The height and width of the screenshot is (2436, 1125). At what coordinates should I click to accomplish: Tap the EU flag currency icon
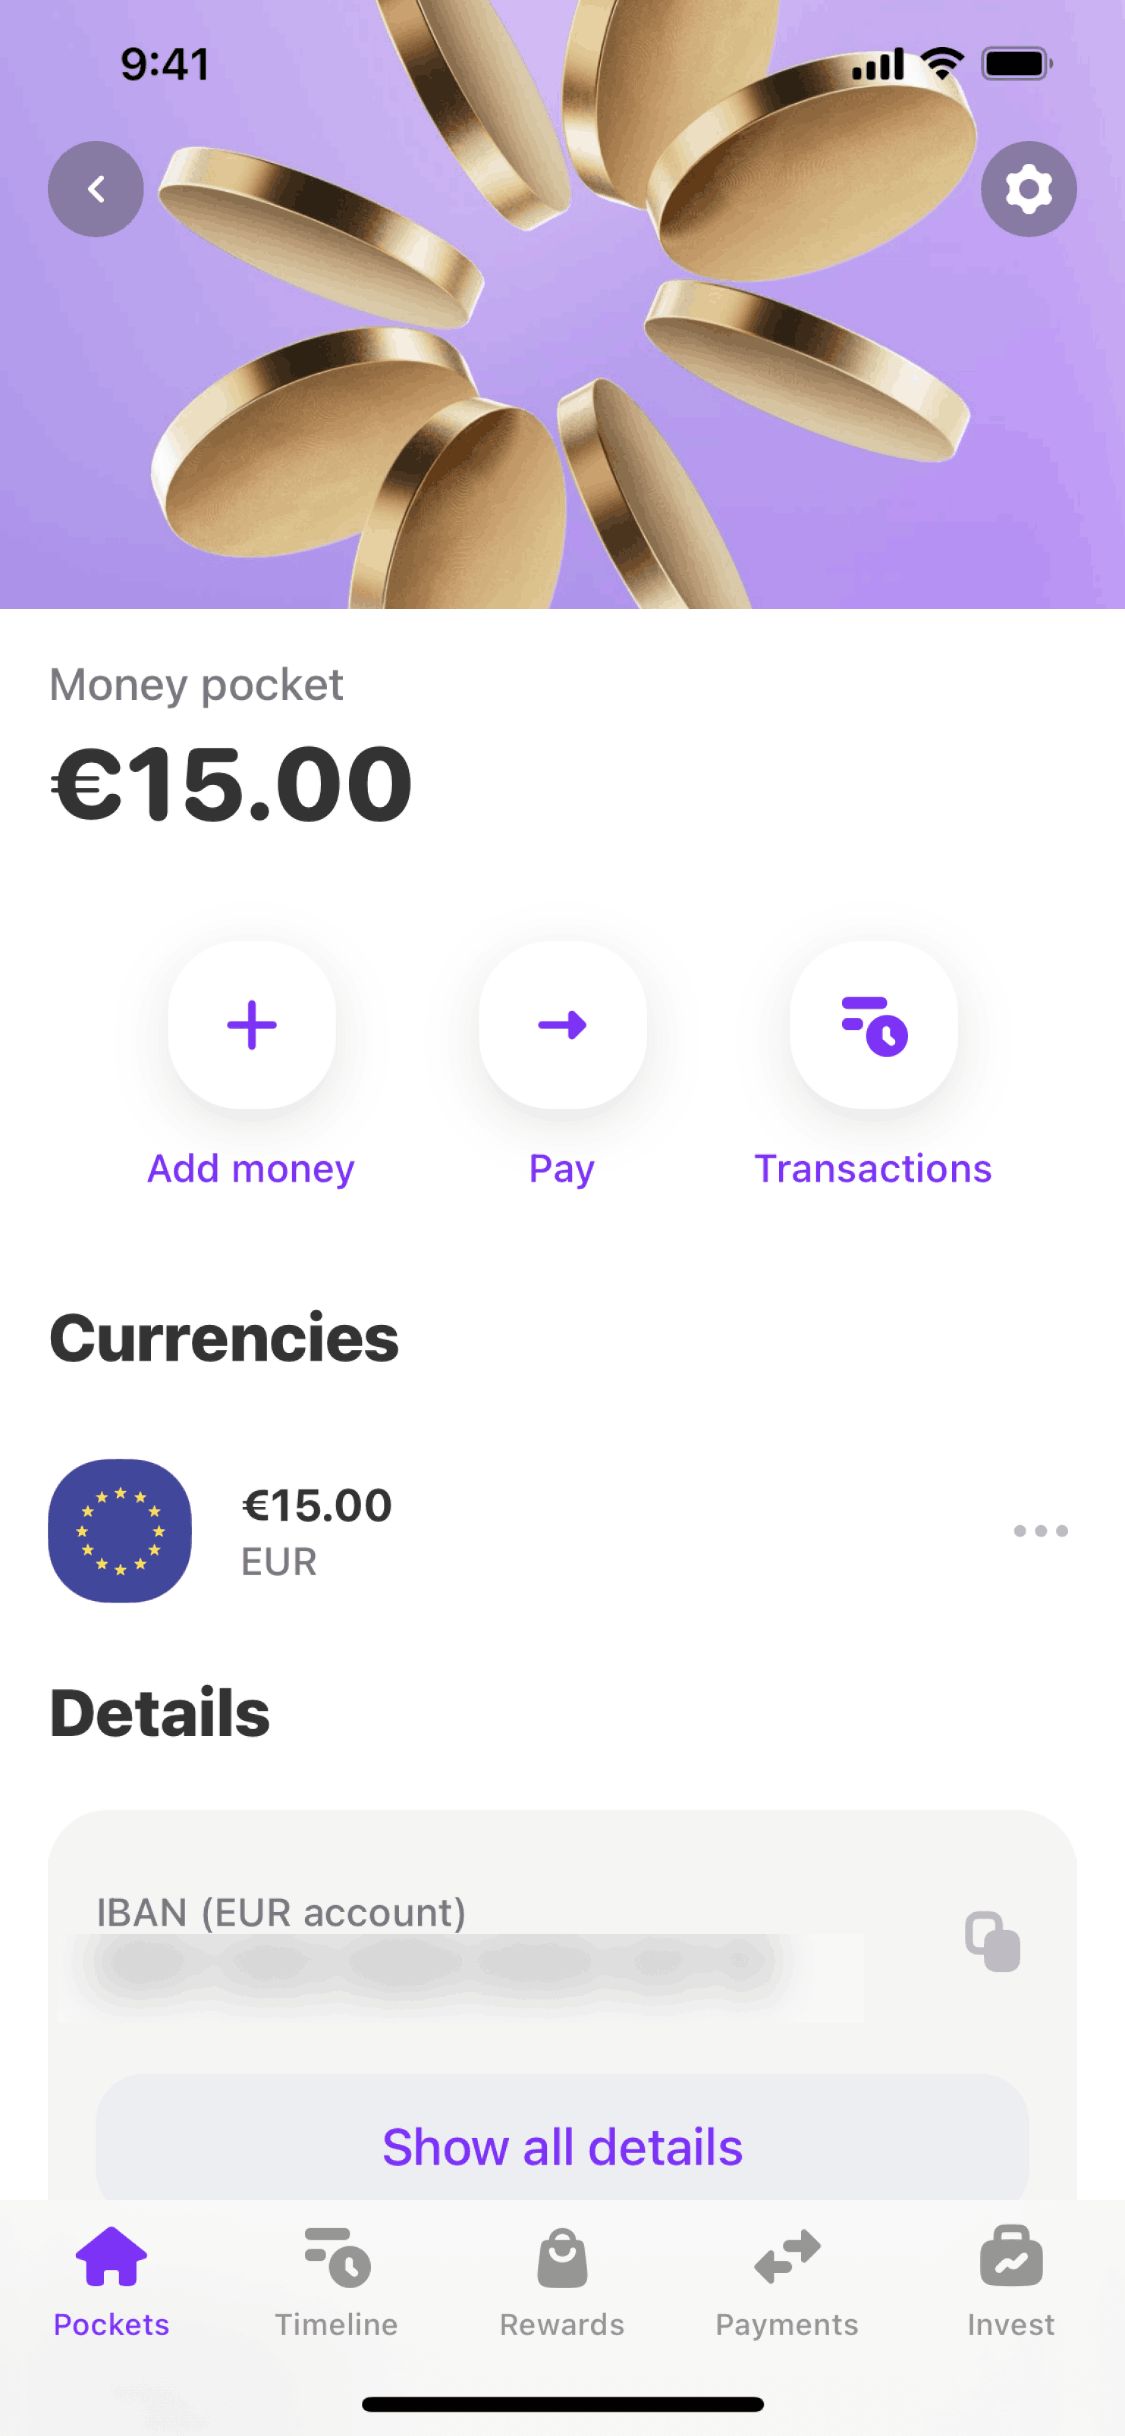[x=120, y=1530]
